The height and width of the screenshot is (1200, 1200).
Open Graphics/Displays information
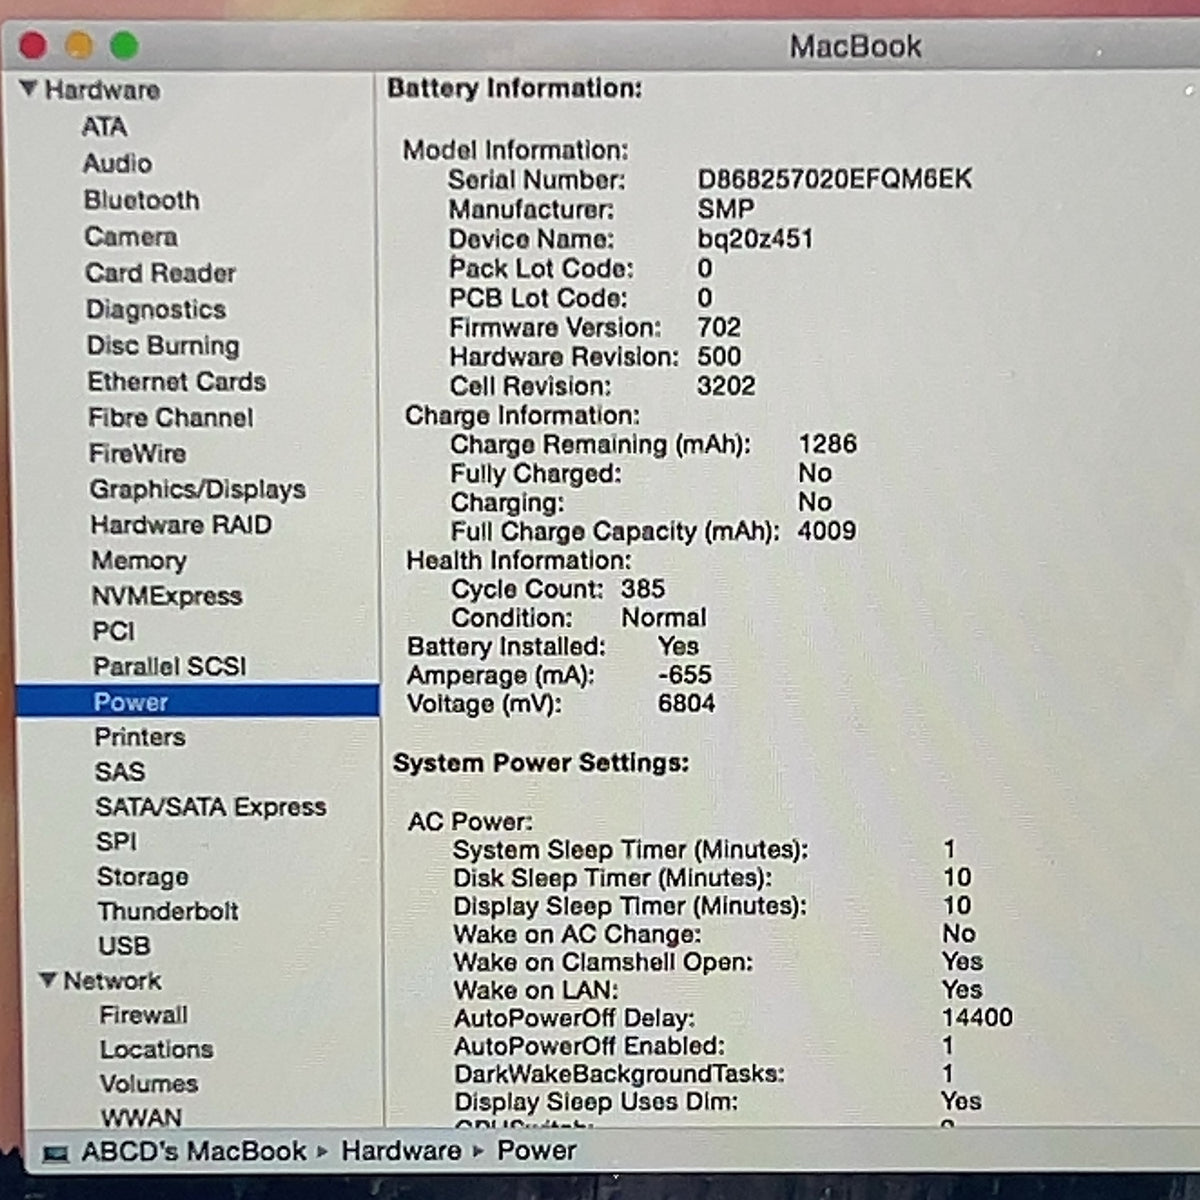[198, 489]
